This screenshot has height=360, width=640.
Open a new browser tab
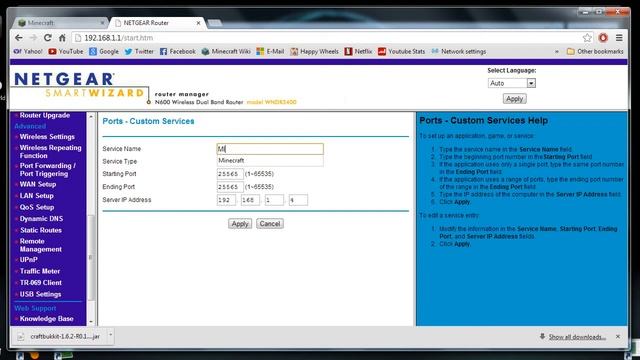[x=215, y=23]
